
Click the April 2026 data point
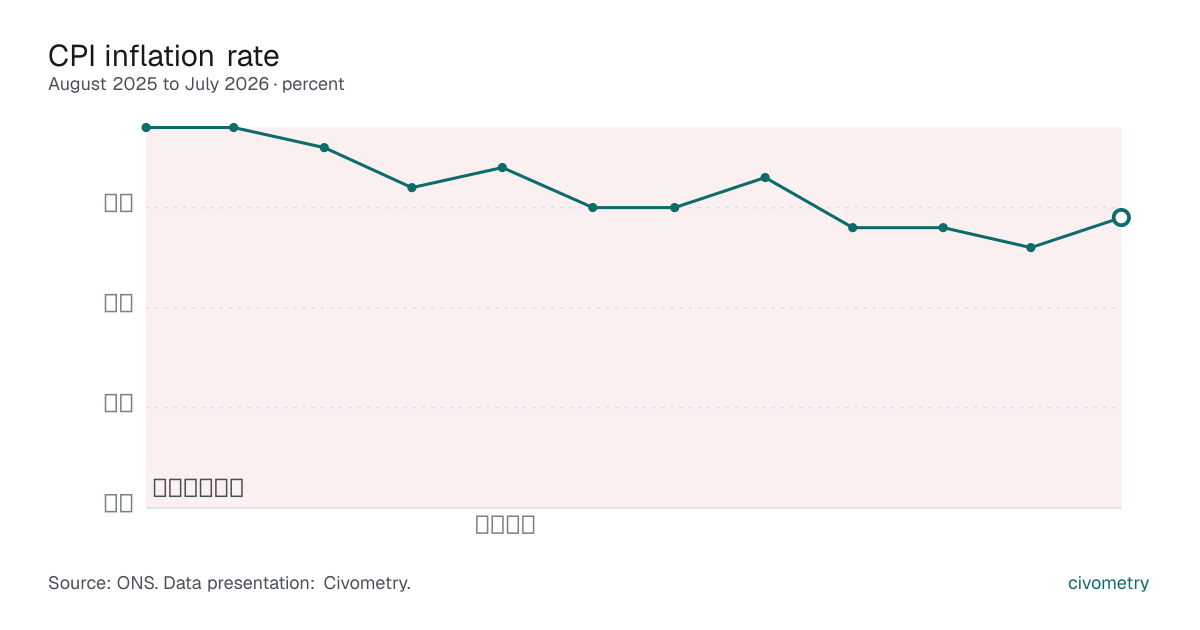click(853, 227)
